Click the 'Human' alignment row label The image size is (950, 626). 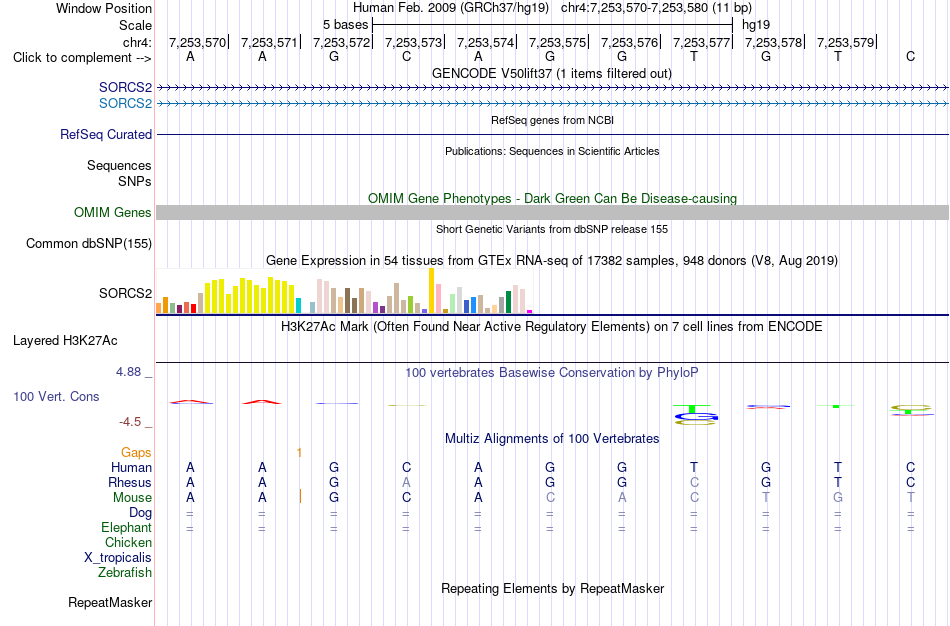point(131,468)
